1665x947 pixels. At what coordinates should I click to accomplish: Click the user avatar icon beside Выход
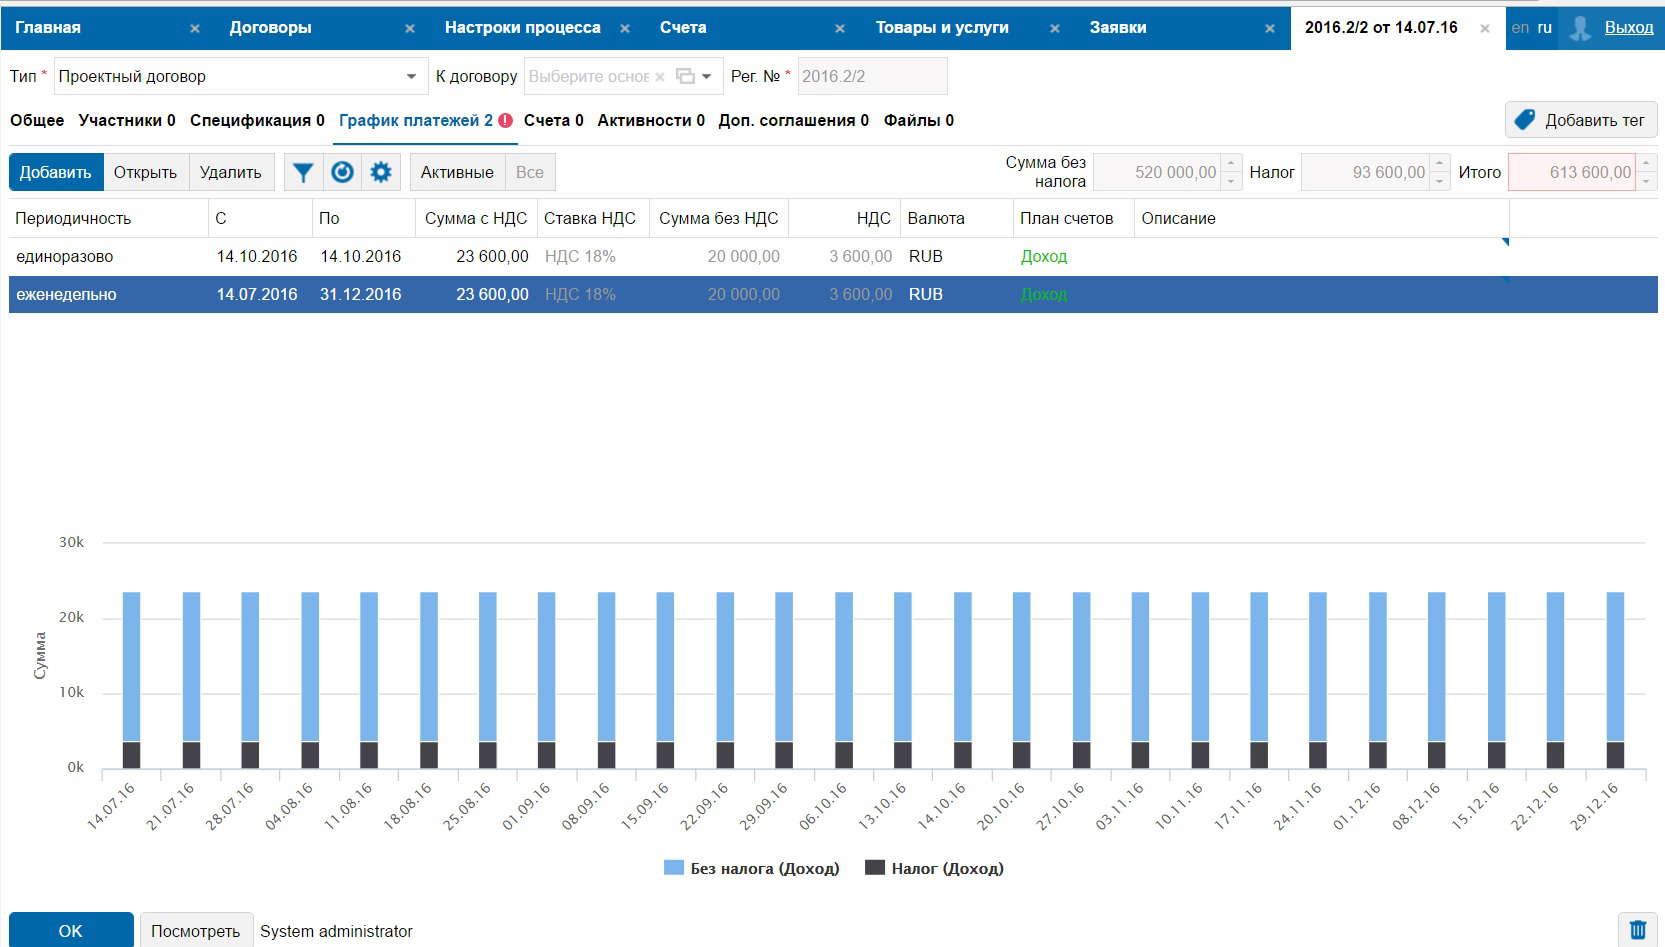pos(1580,28)
